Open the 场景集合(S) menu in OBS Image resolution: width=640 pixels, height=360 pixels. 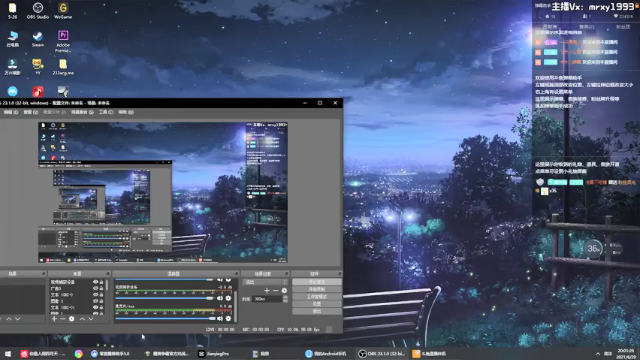tap(82, 112)
